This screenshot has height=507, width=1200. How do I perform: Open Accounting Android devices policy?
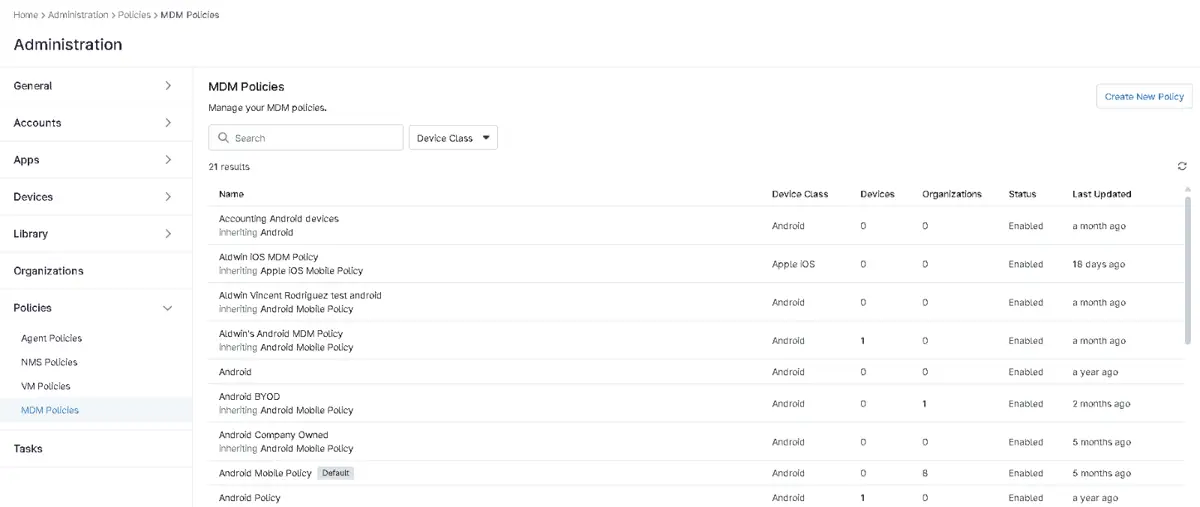279,219
